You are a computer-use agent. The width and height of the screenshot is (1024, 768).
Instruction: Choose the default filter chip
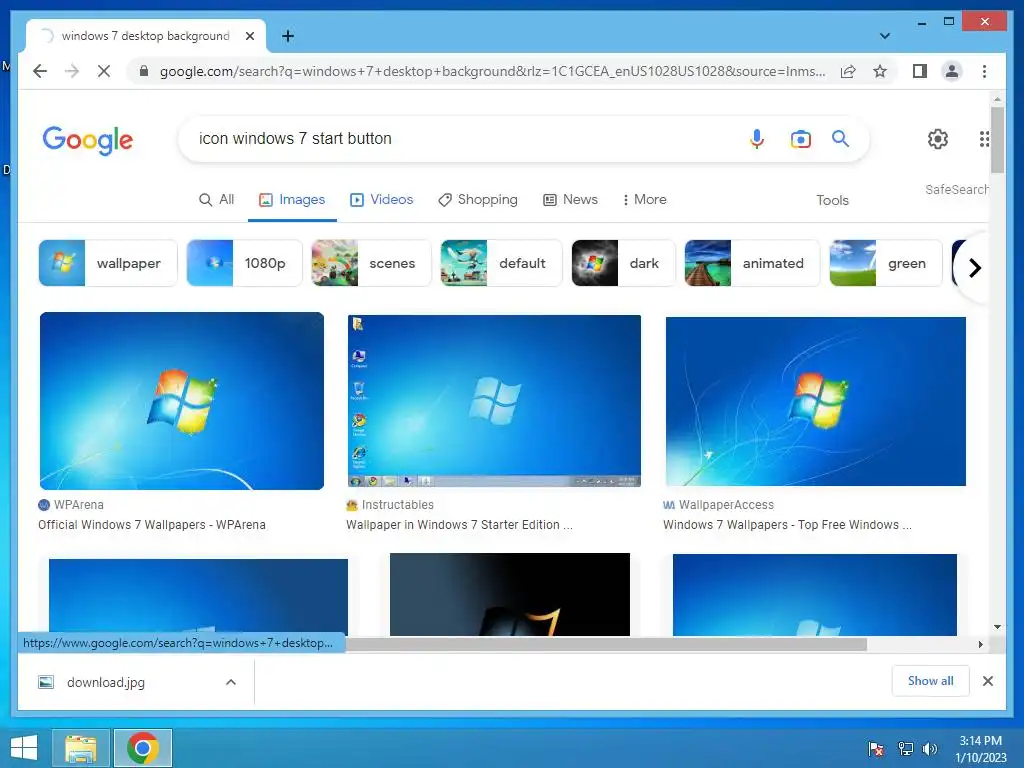coord(501,263)
